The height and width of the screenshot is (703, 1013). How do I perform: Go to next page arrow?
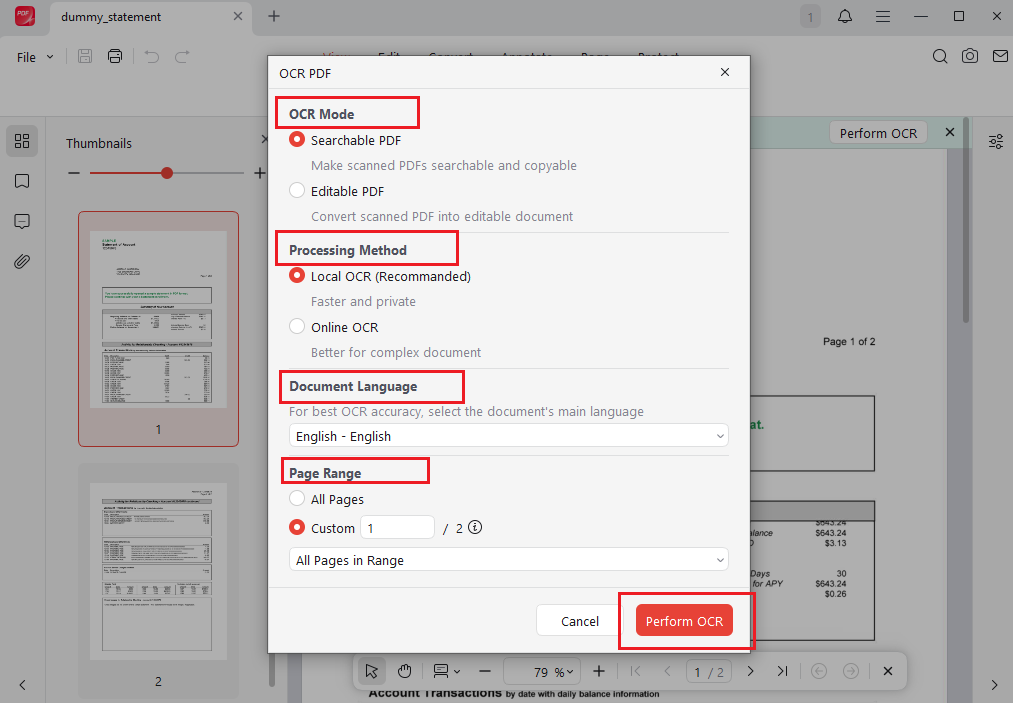click(750, 671)
